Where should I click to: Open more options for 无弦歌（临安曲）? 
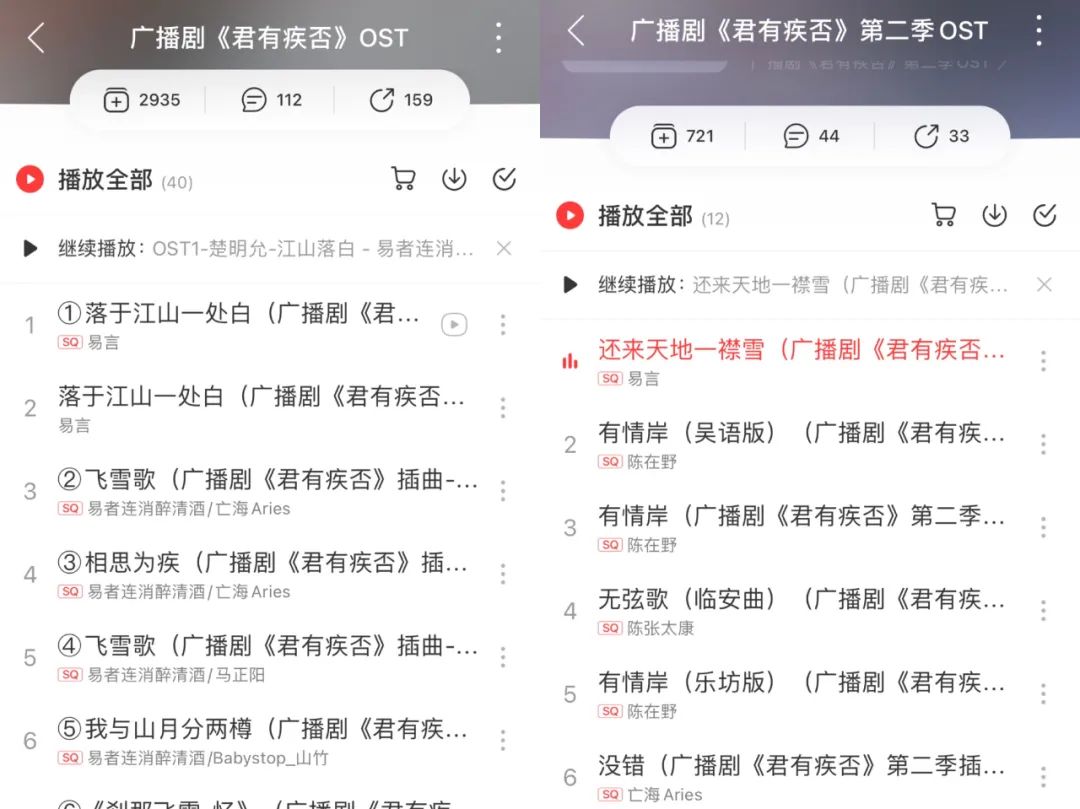(1043, 611)
